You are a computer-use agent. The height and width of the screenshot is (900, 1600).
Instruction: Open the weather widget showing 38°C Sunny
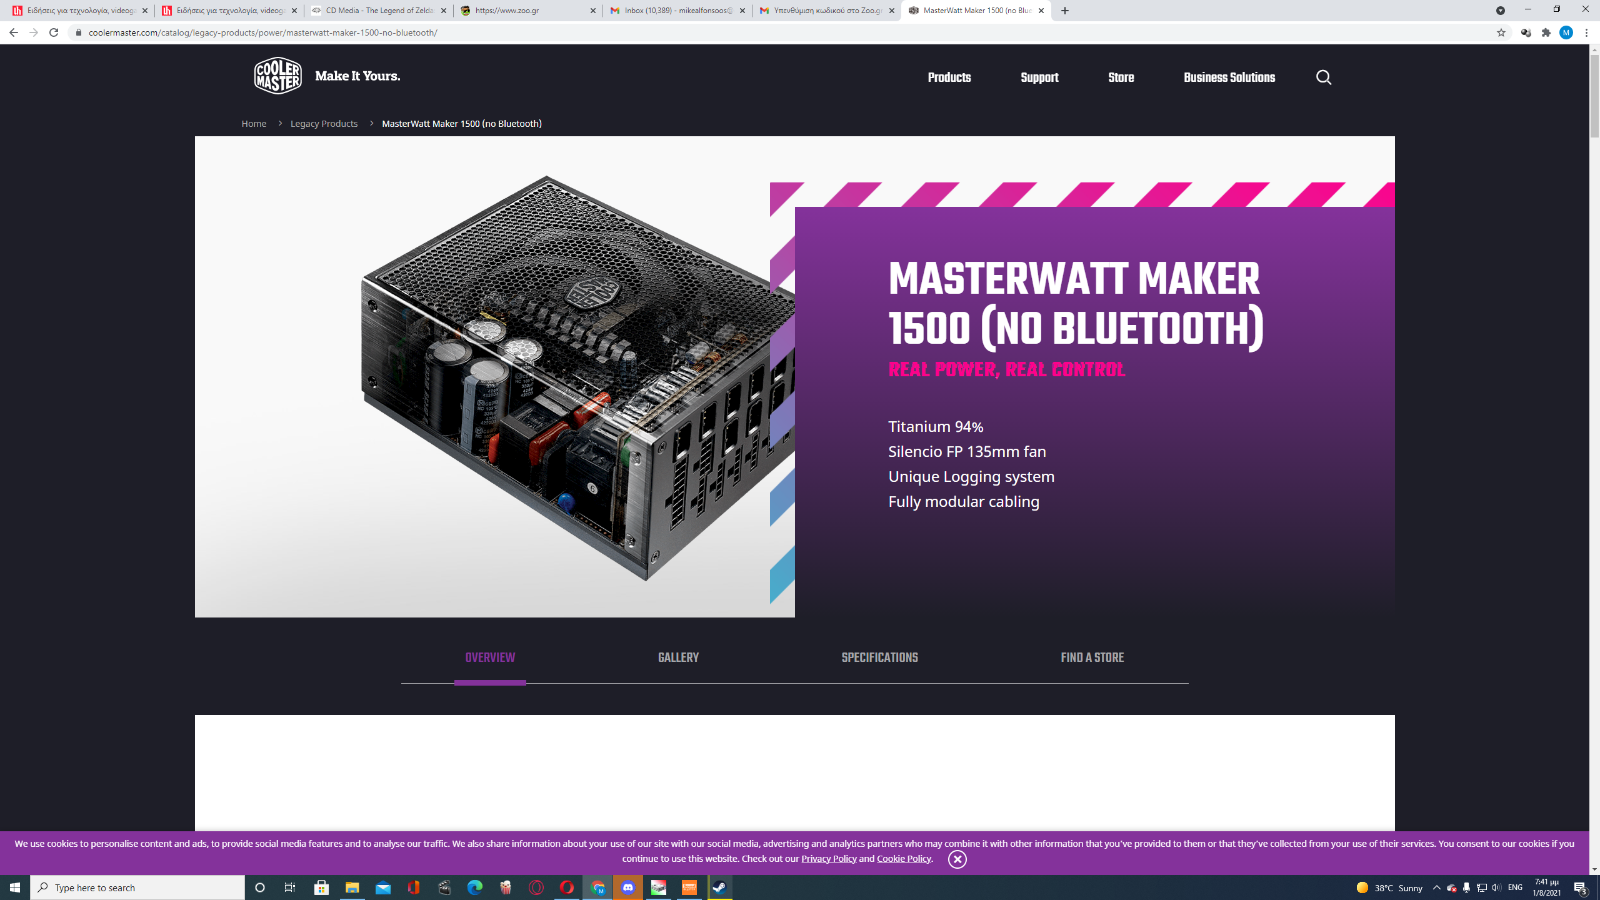[x=1389, y=887]
